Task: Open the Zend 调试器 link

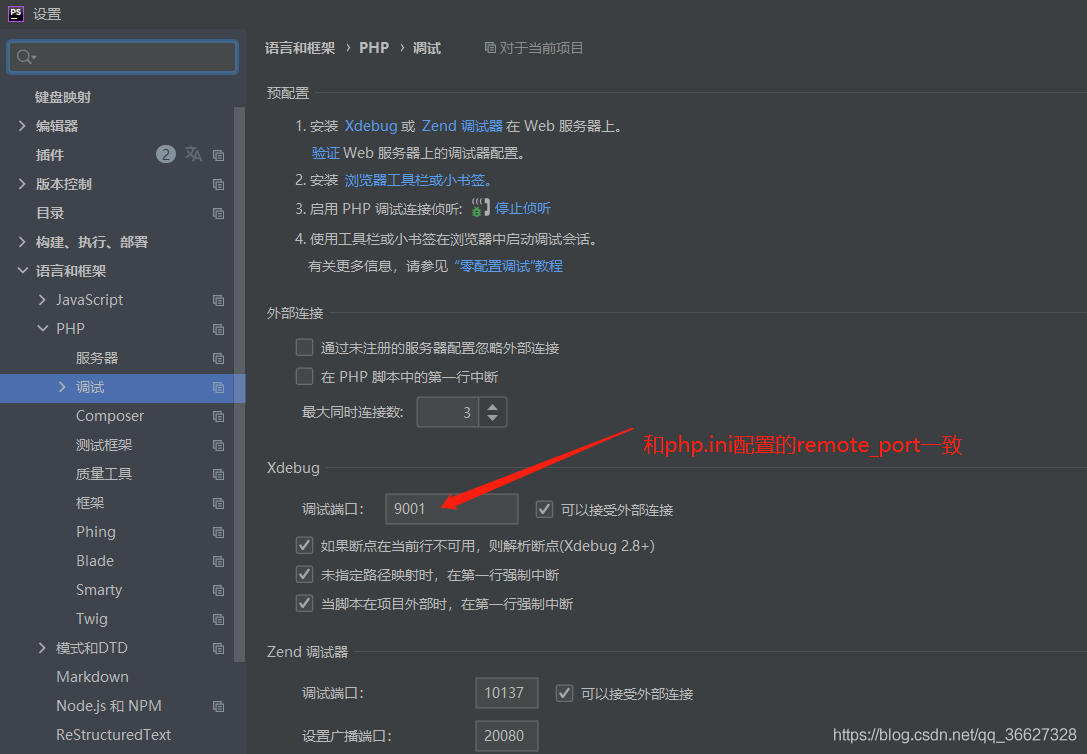Action: click(x=462, y=126)
